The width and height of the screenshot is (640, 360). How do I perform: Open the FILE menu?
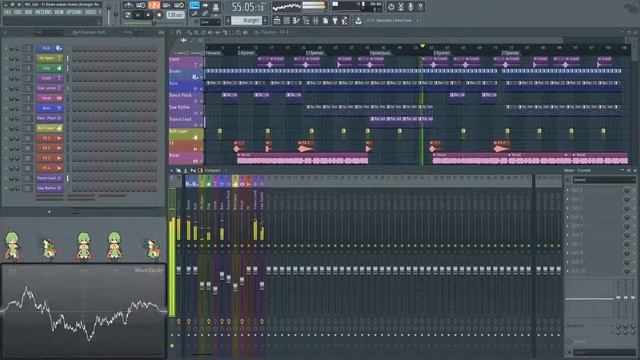[7, 12]
